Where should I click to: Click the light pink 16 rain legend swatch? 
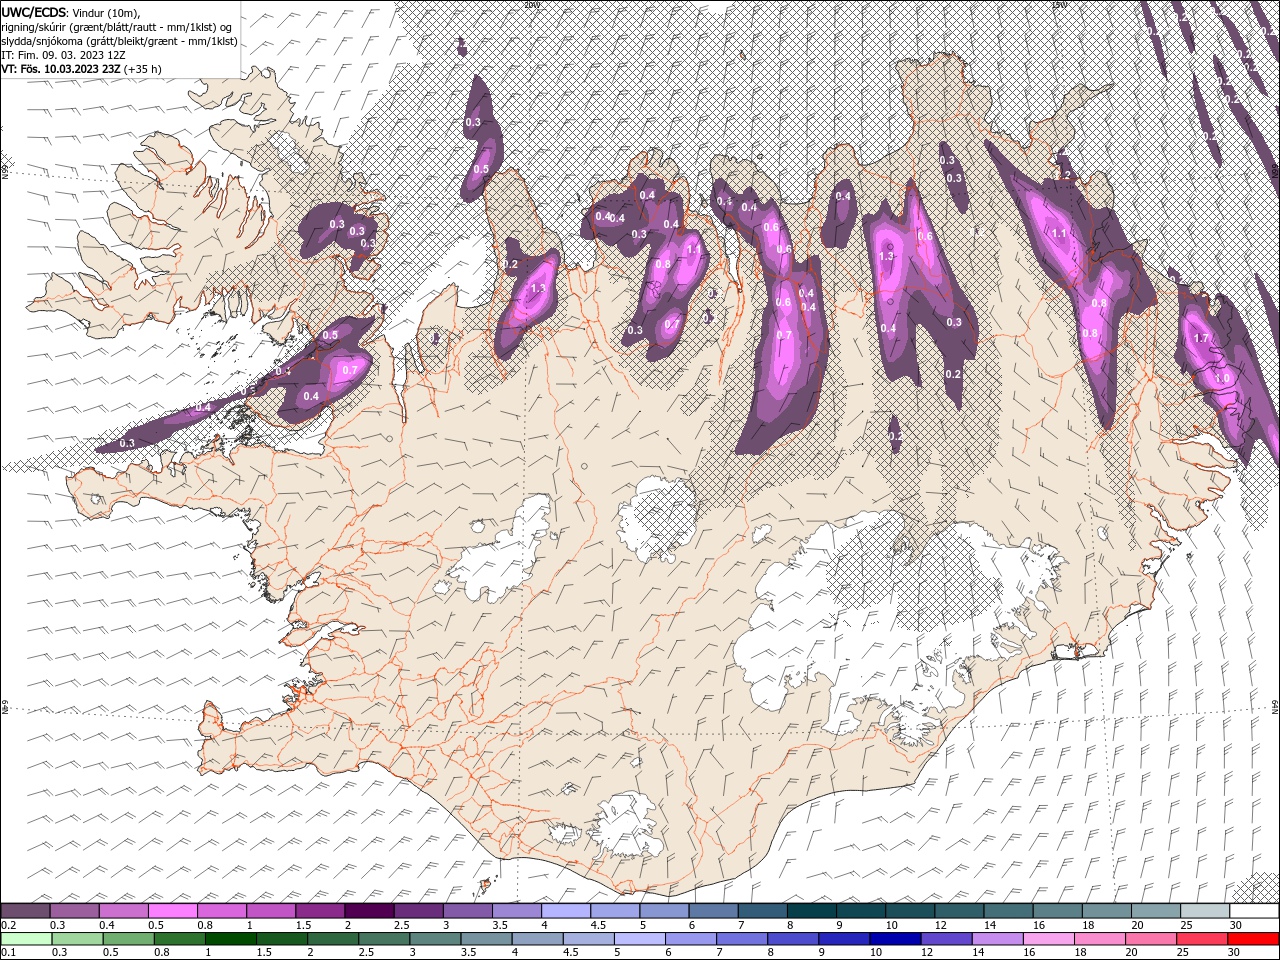click(x=1049, y=938)
